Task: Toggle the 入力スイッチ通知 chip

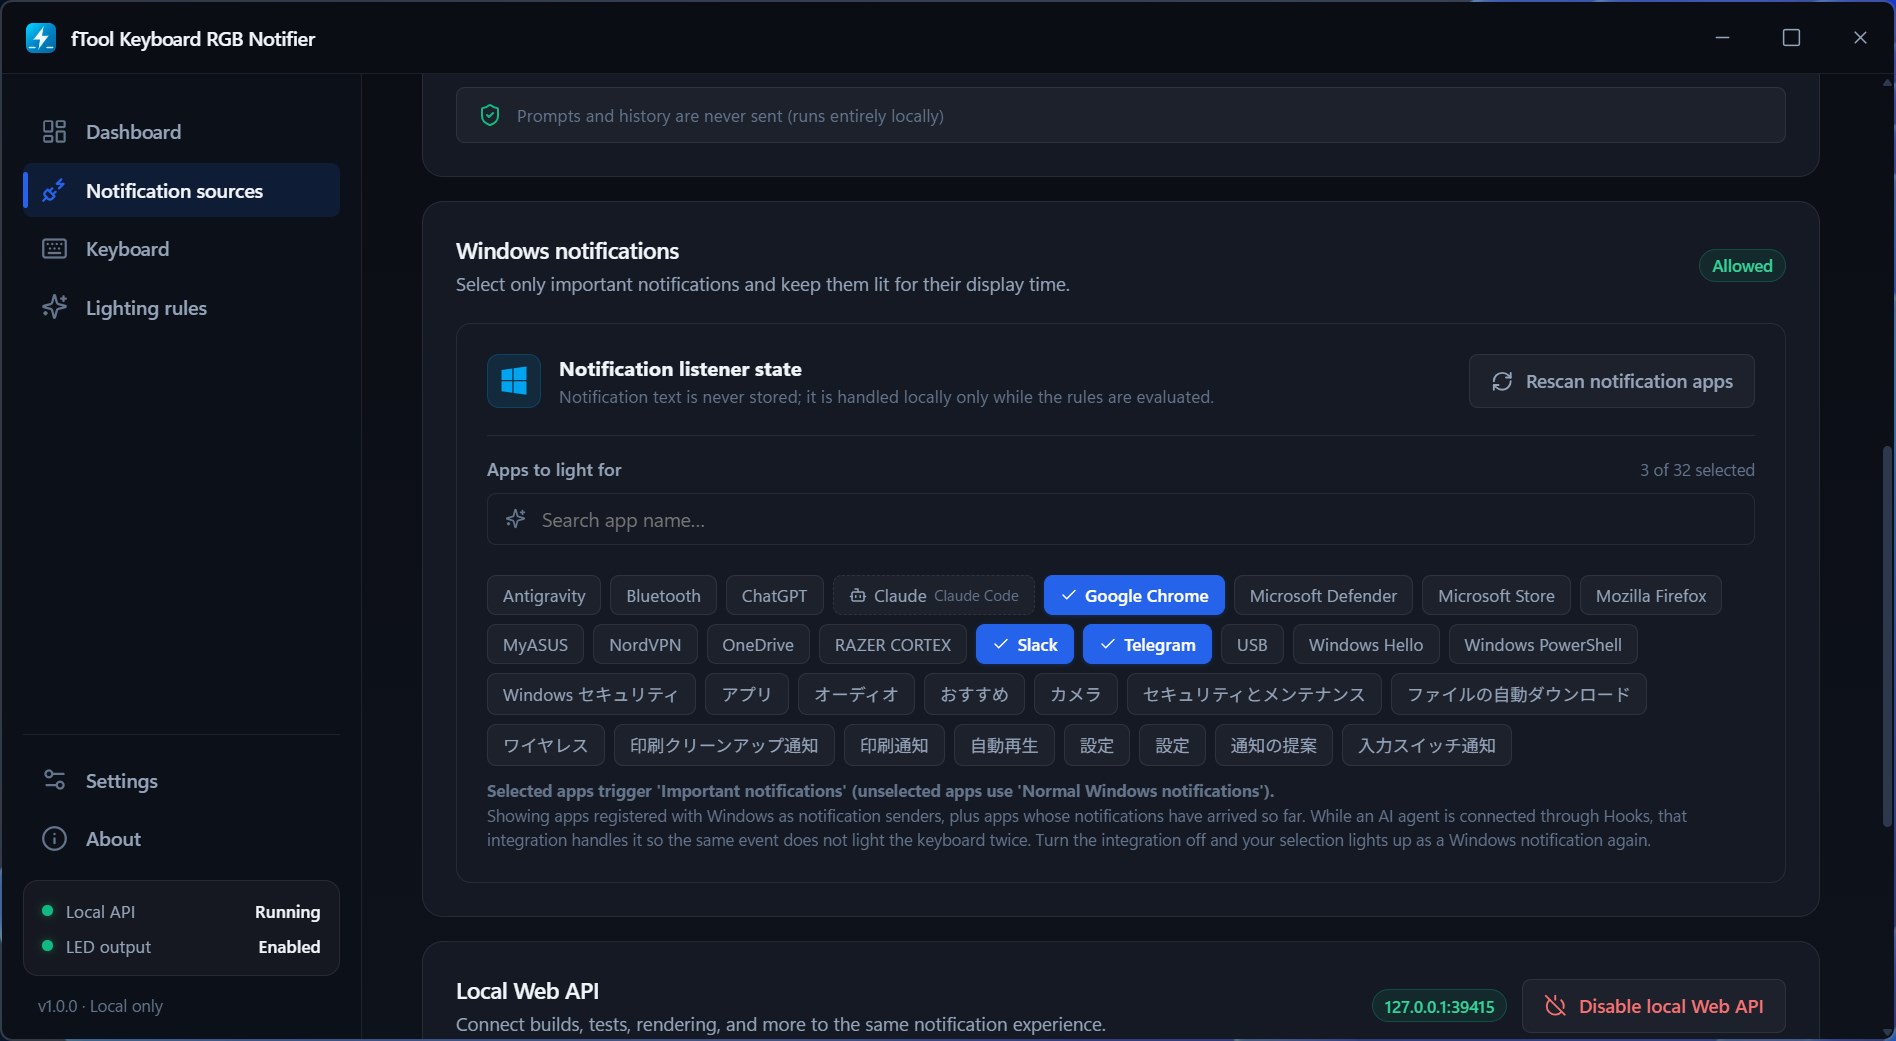Action: [1427, 745]
